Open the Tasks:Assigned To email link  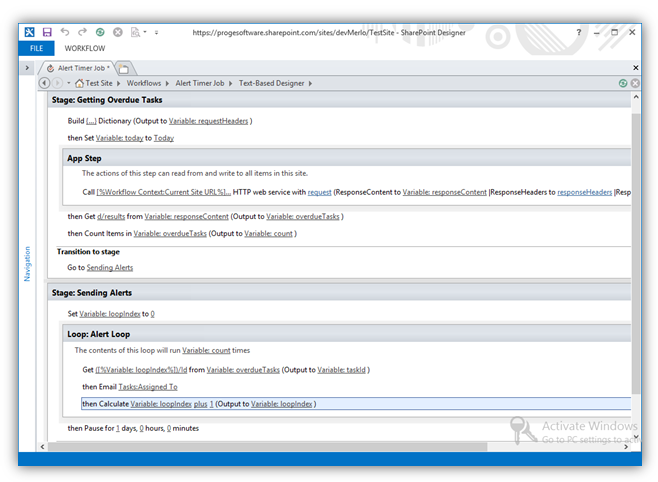coord(148,387)
